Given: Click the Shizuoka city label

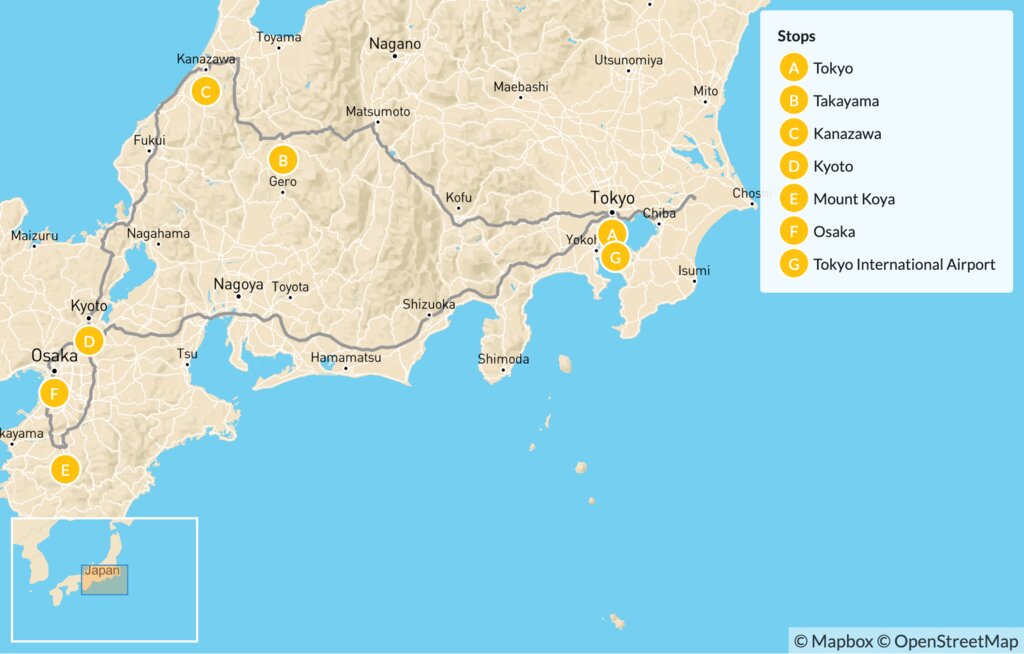Looking at the screenshot, I should coord(428,304).
